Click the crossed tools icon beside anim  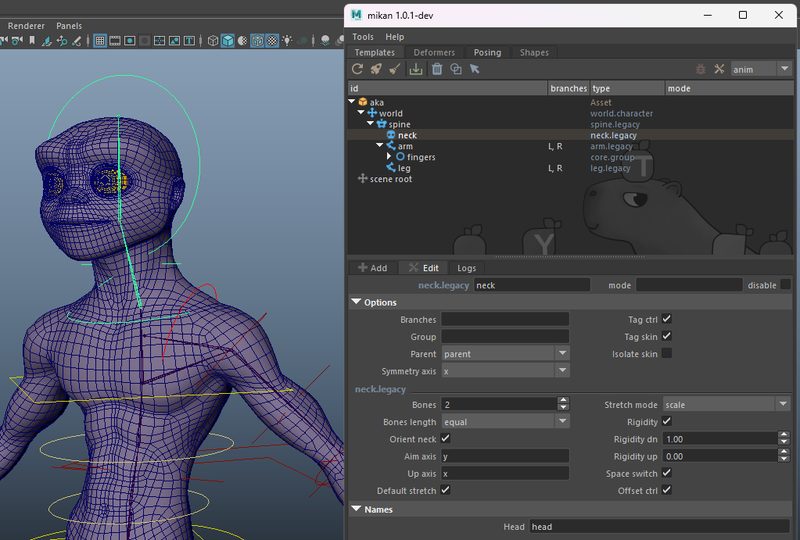(718, 69)
